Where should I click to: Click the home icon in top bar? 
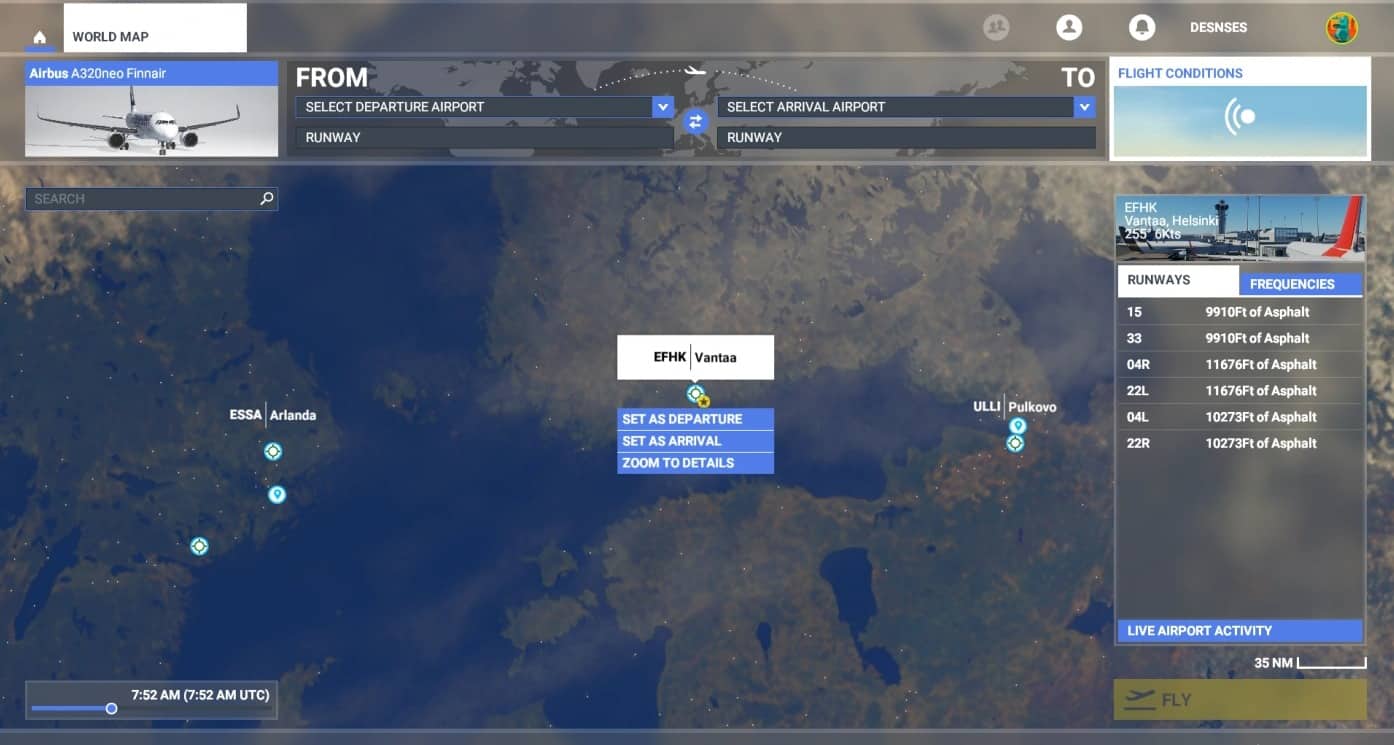tap(40, 38)
